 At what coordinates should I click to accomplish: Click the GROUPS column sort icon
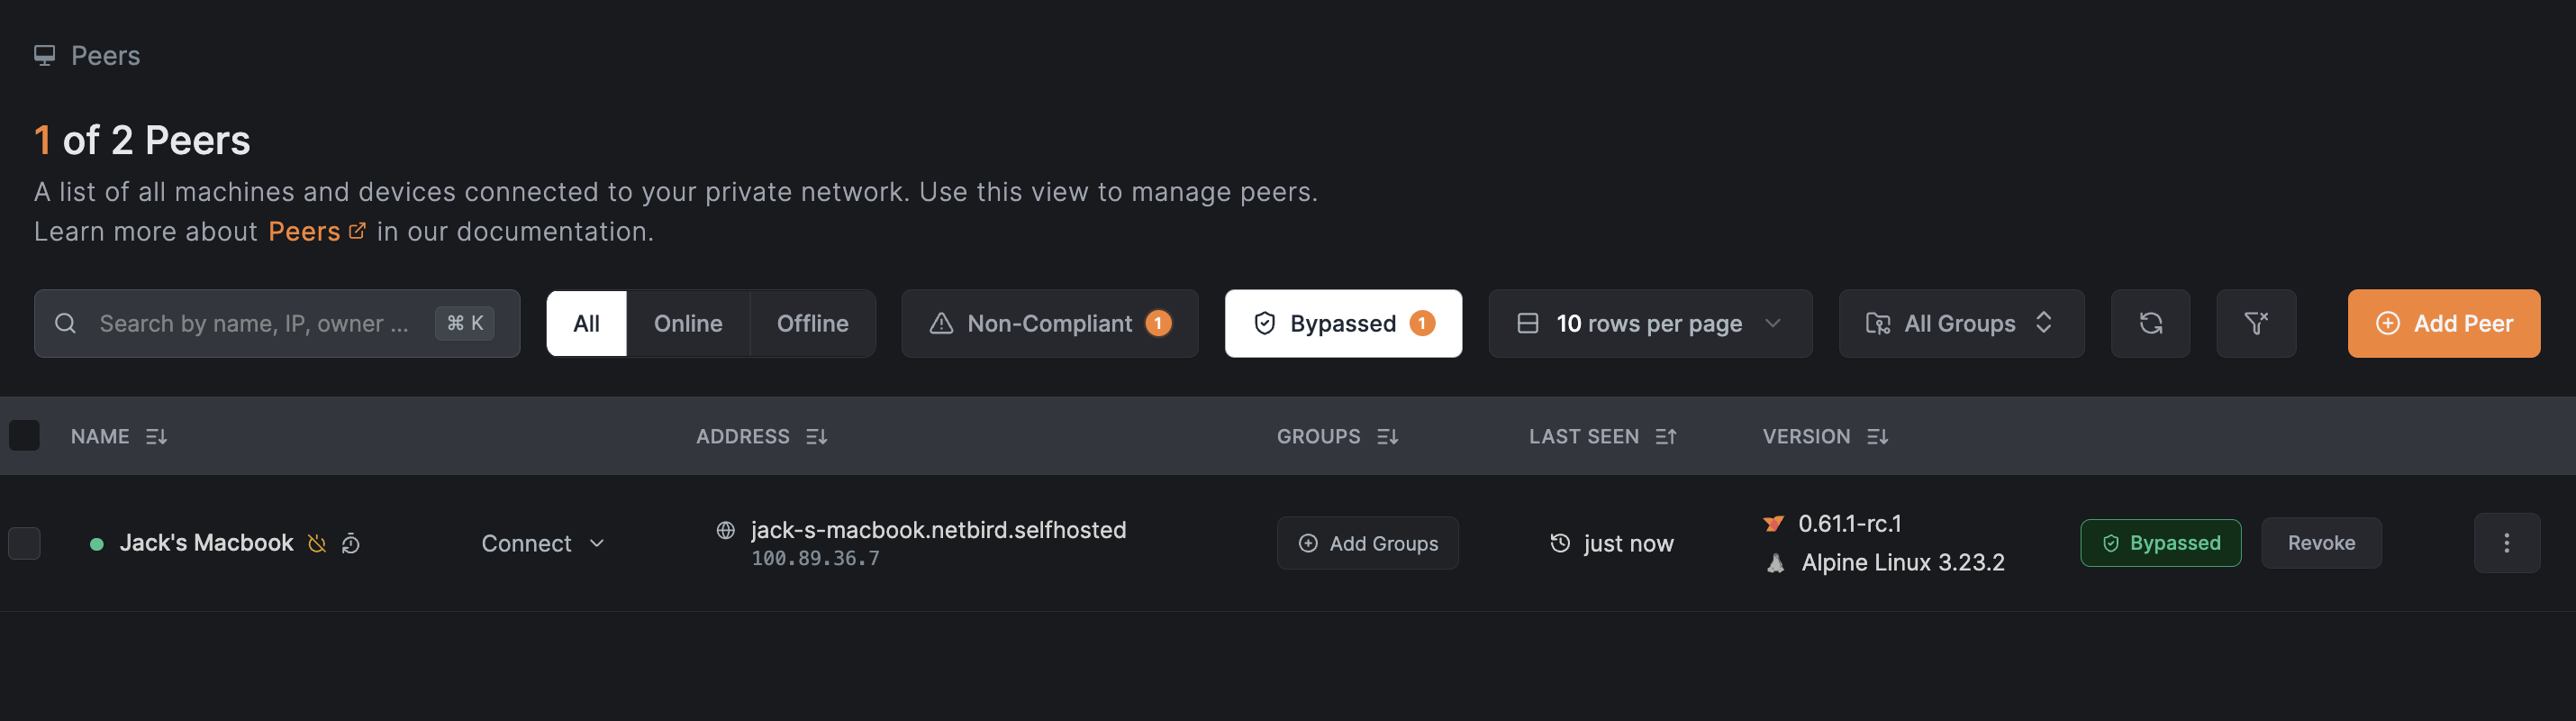click(x=1386, y=437)
